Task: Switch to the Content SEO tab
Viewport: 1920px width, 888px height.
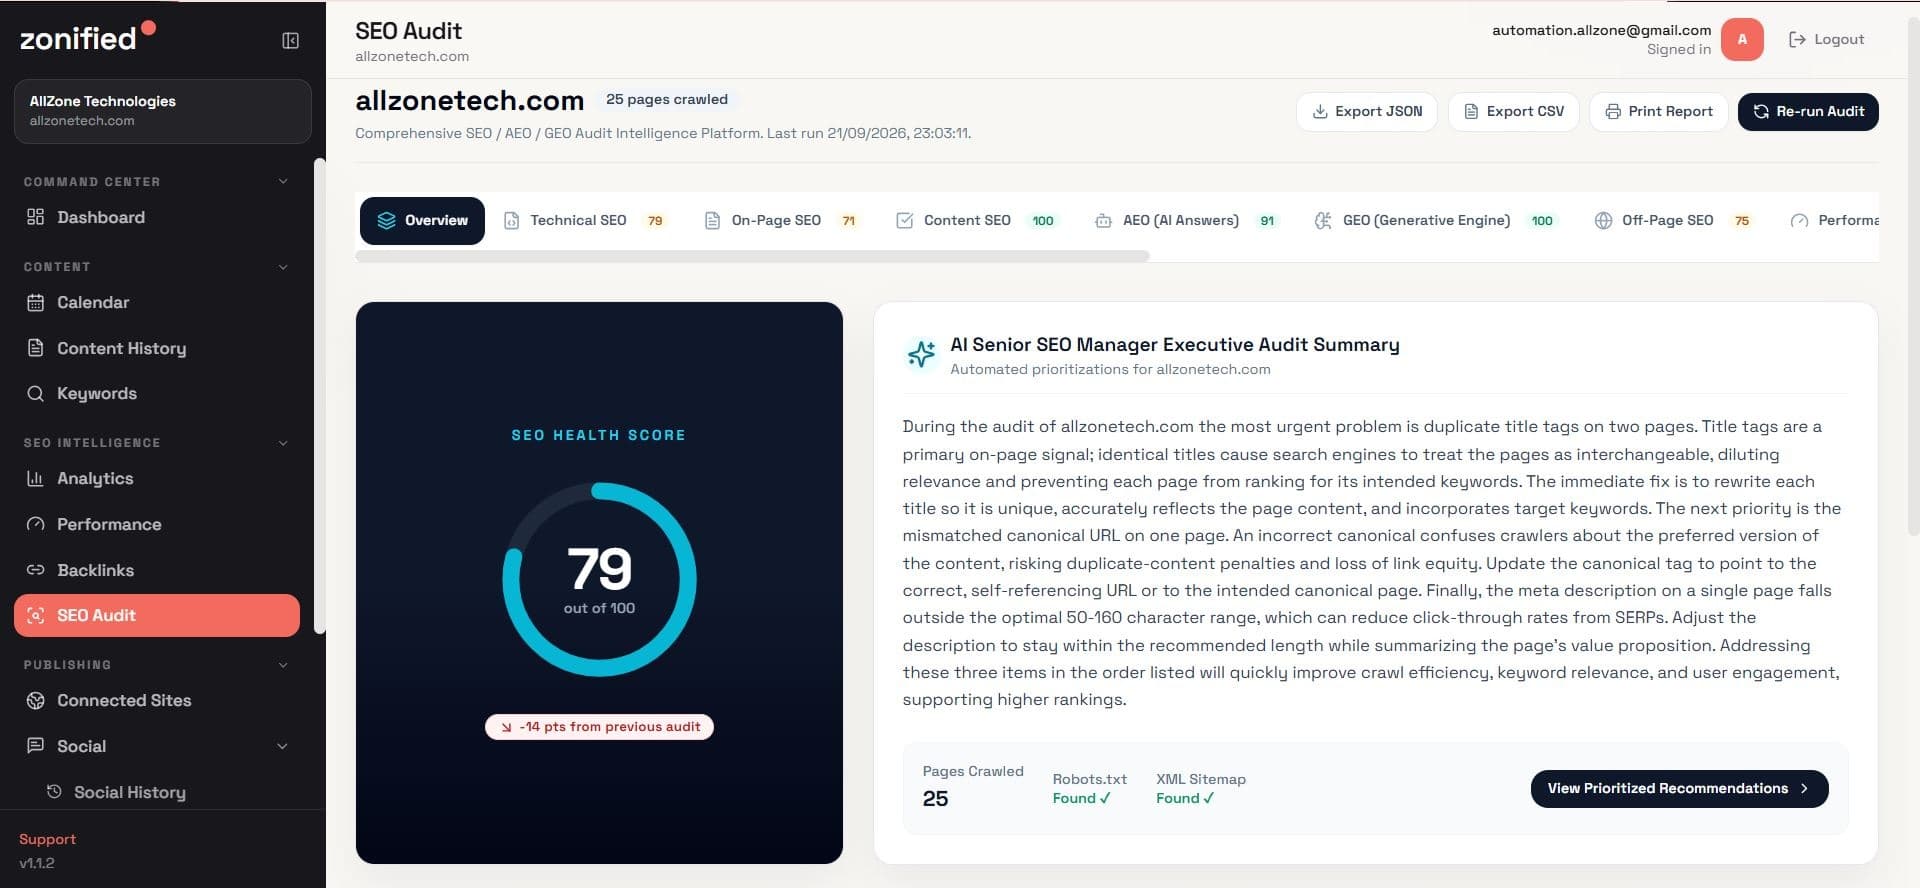Action: pos(977,220)
